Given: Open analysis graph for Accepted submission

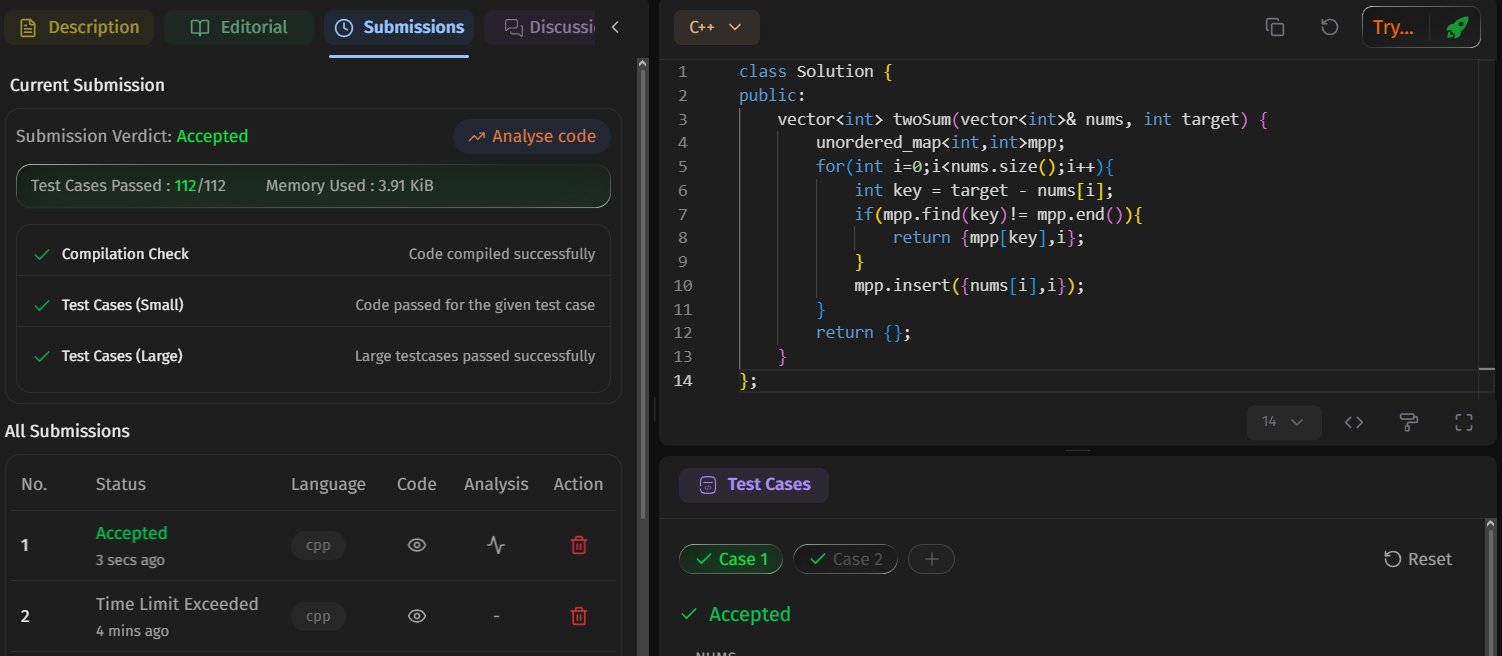Looking at the screenshot, I should pyautogui.click(x=496, y=545).
